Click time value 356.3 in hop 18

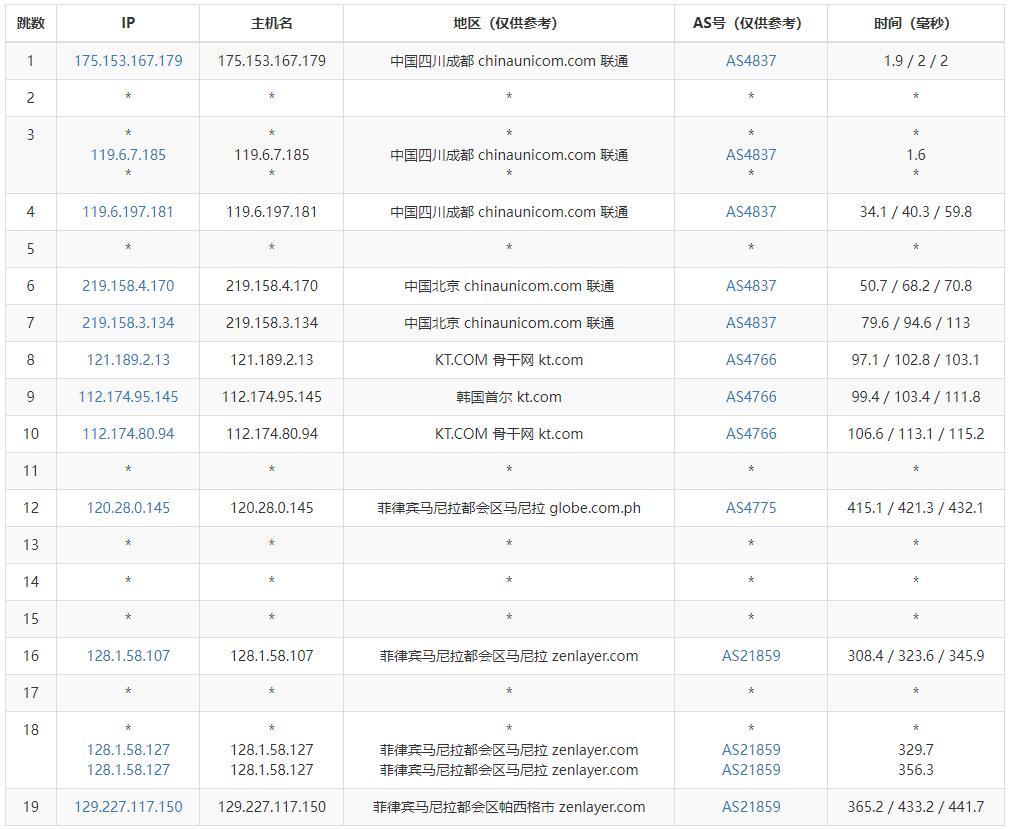915,770
